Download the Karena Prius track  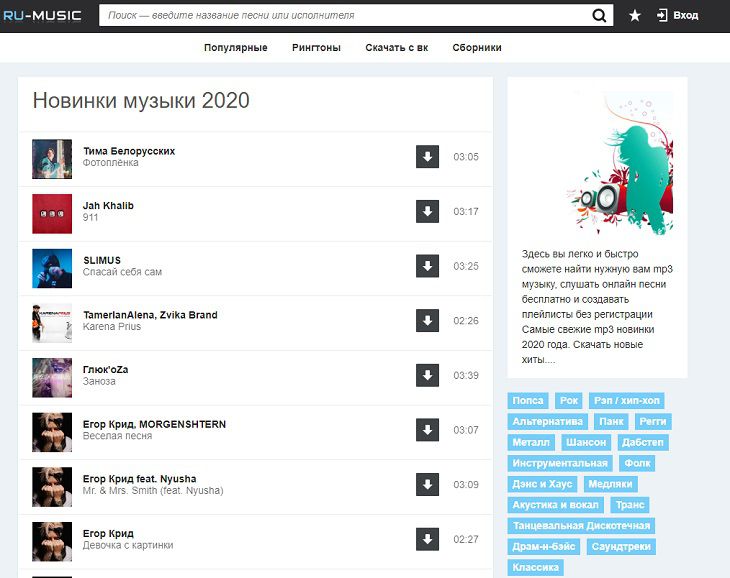coord(427,321)
